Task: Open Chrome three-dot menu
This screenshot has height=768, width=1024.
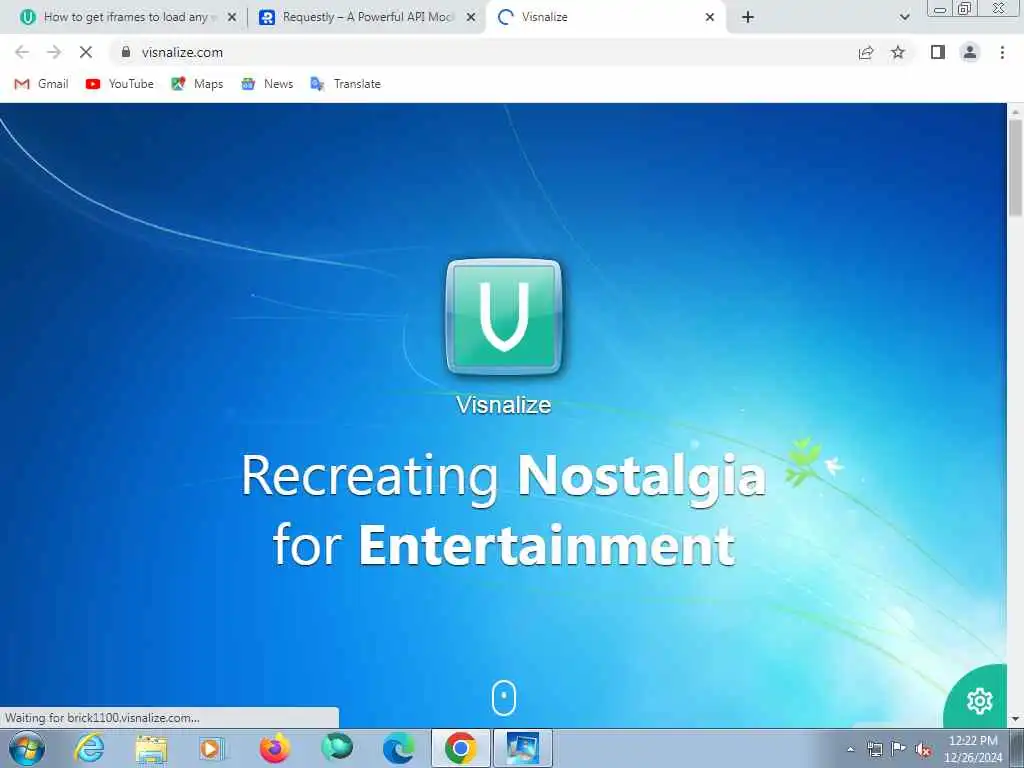Action: (x=1002, y=52)
